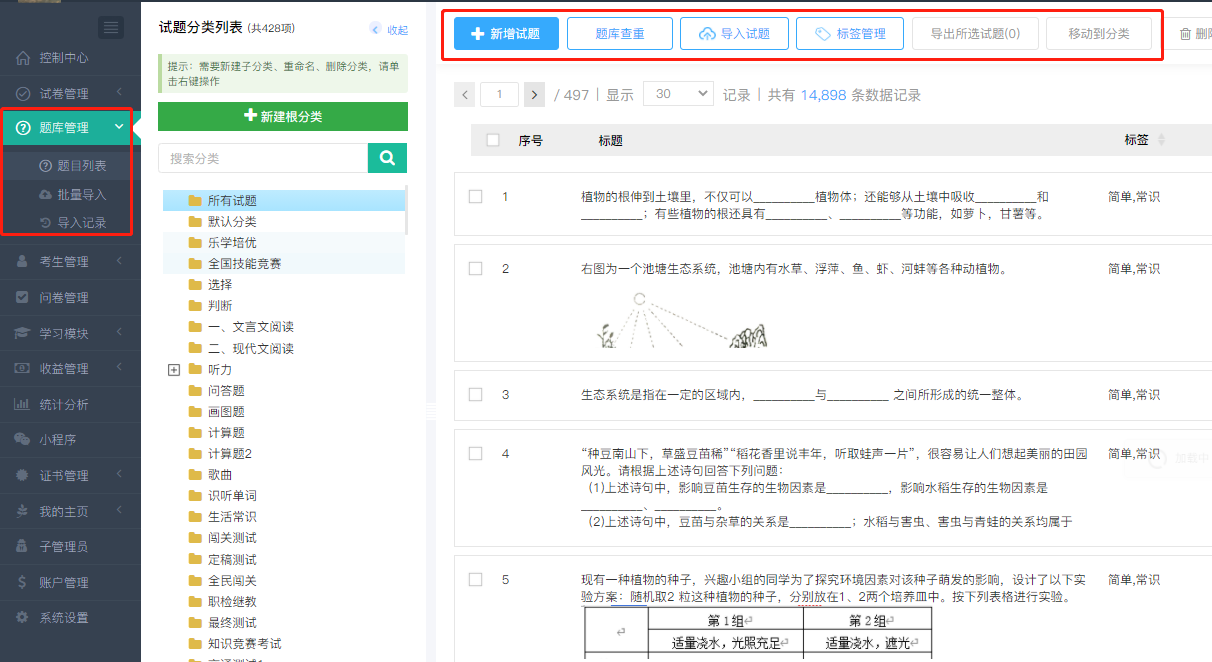1212x662 pixels.
Task: Click the 导入试题 button
Action: pyautogui.click(x=734, y=33)
